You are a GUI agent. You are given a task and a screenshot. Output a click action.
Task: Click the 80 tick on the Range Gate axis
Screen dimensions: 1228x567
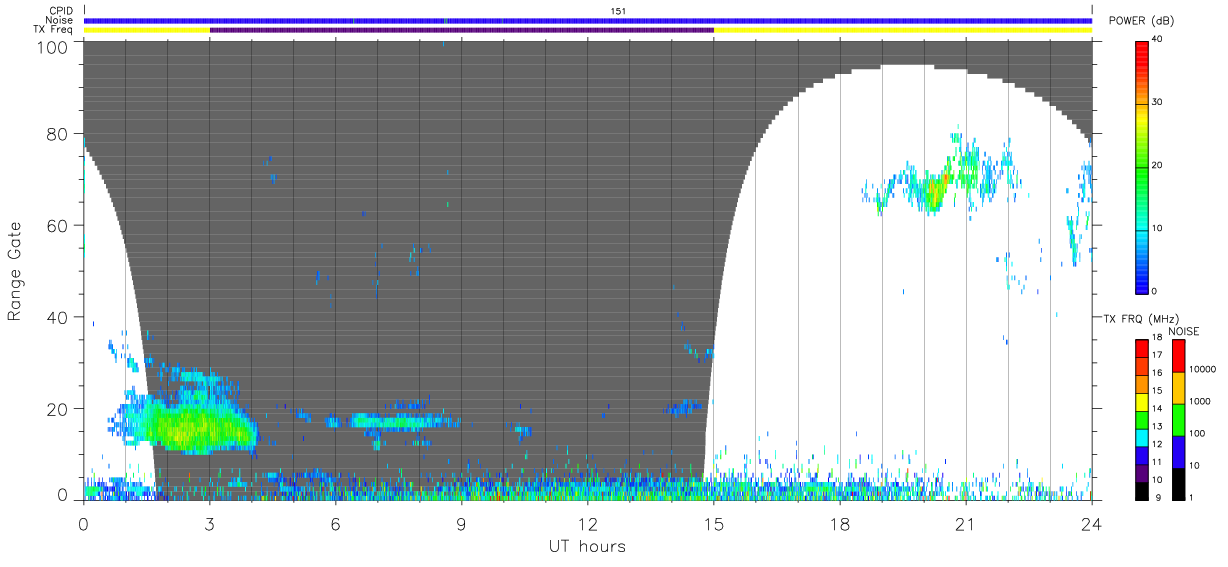(x=59, y=133)
